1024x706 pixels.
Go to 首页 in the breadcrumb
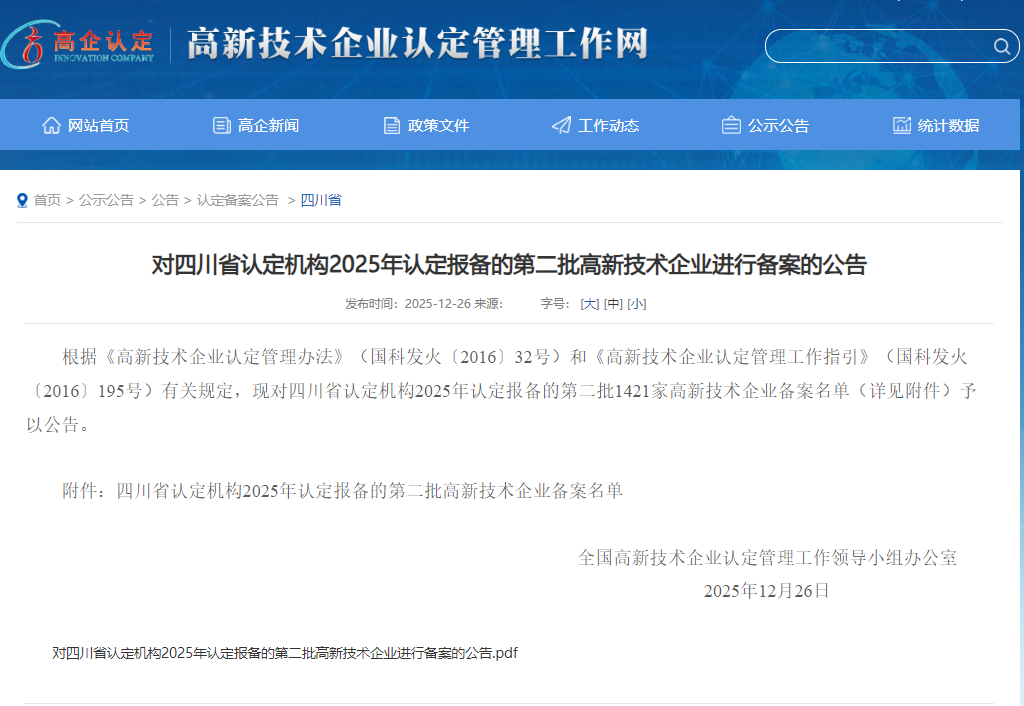click(47, 200)
